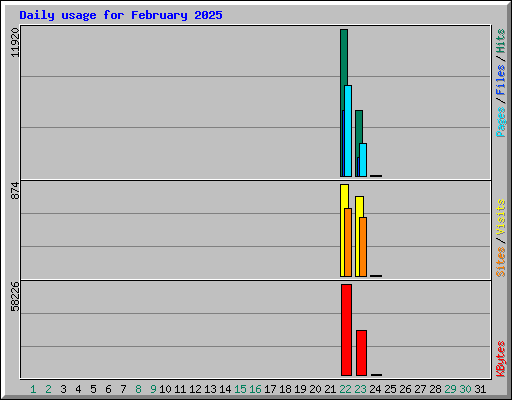Viewport: 512px width, 400px height.
Task: Click day 13 on the x-axis
Action: tap(210, 389)
